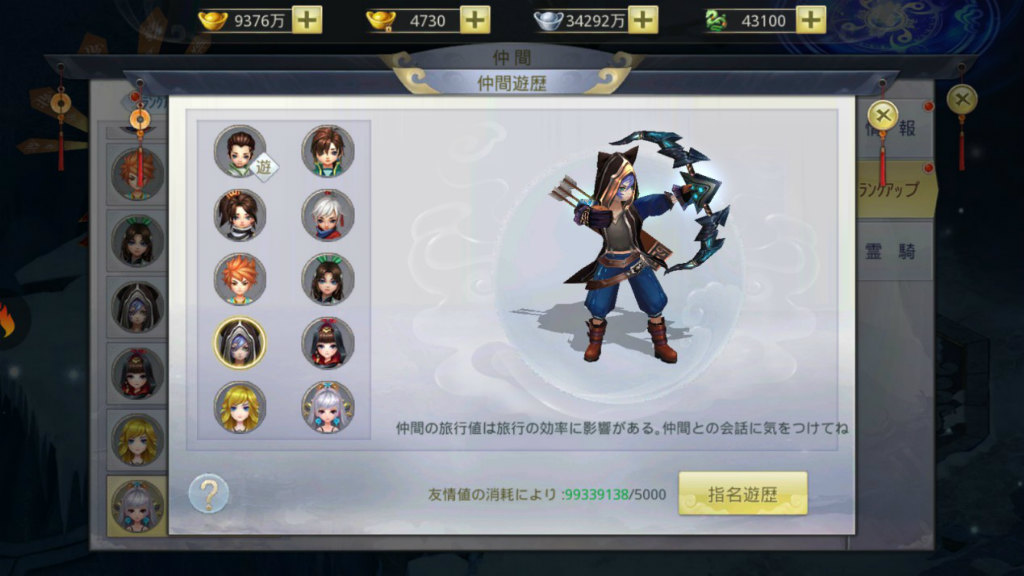
Task: Select silver-haired girl with blue ornaments in grid
Action: tap(328, 408)
